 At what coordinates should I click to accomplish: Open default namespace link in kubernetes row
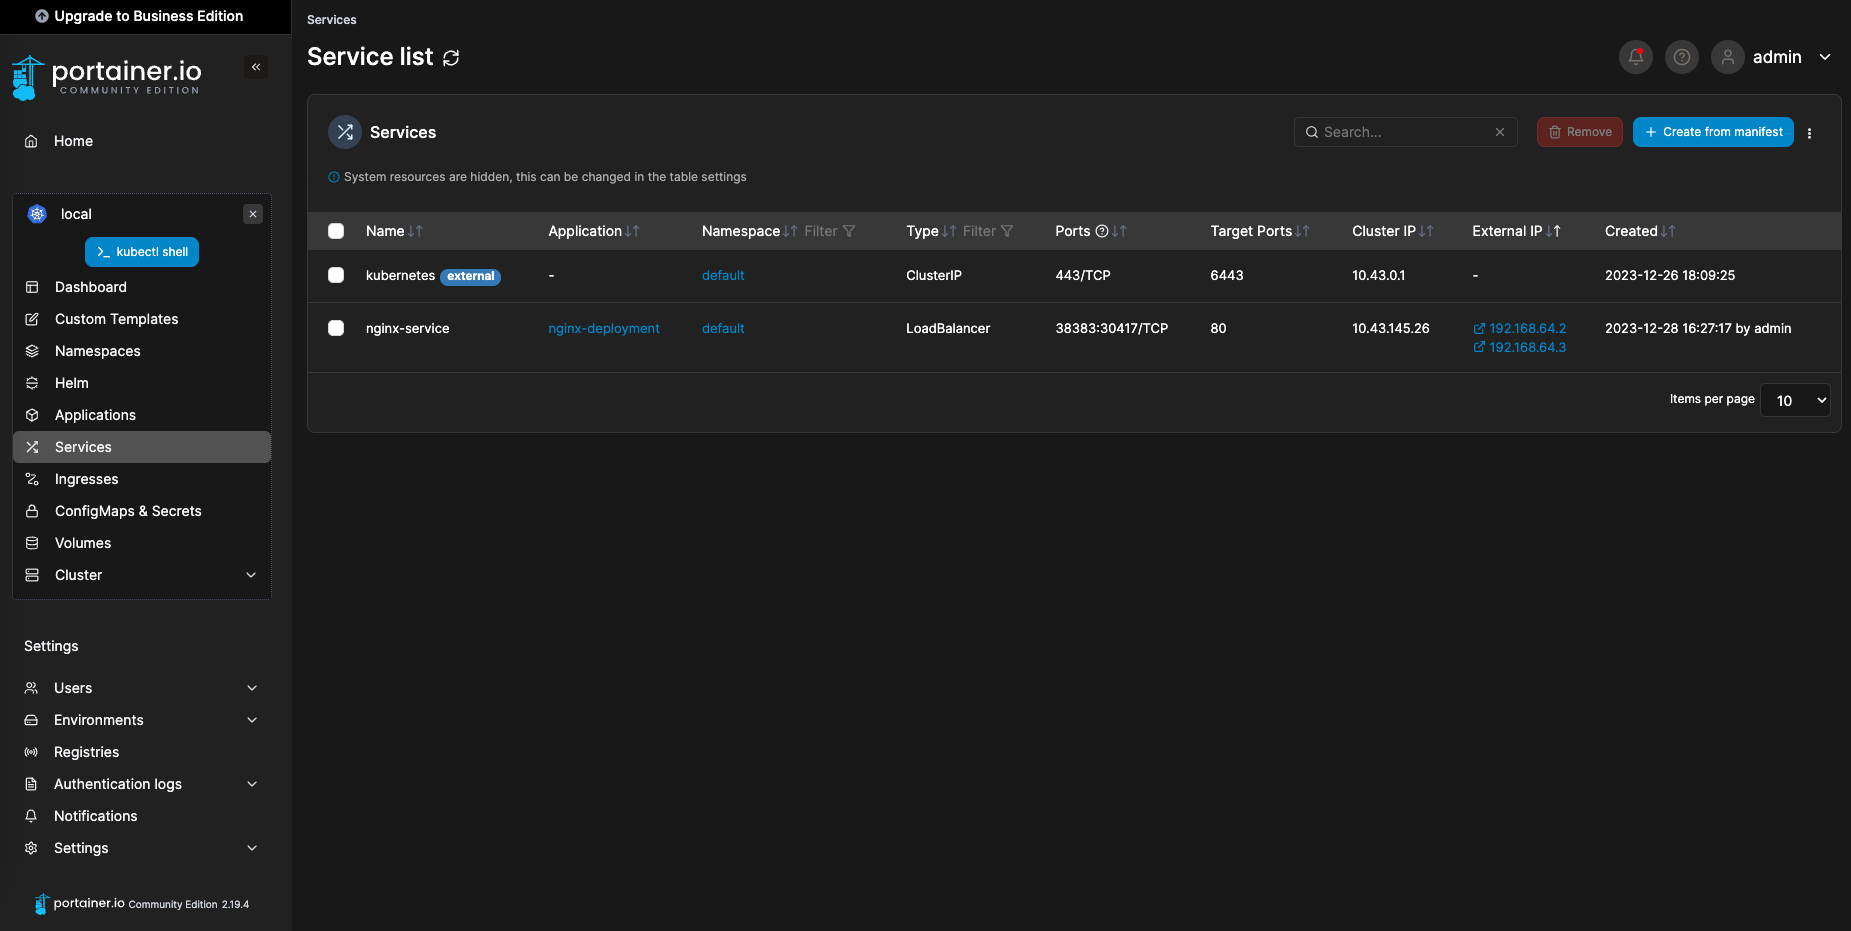723,275
